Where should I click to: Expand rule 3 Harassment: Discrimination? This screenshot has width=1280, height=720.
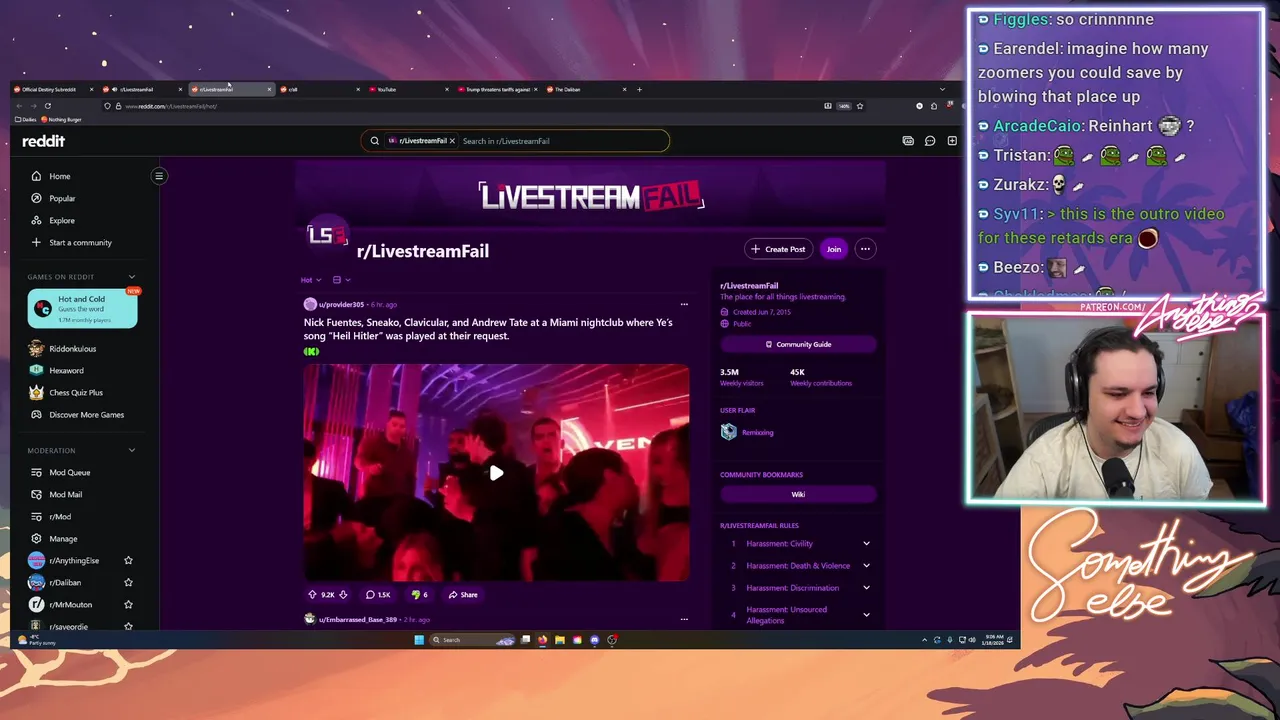(866, 588)
